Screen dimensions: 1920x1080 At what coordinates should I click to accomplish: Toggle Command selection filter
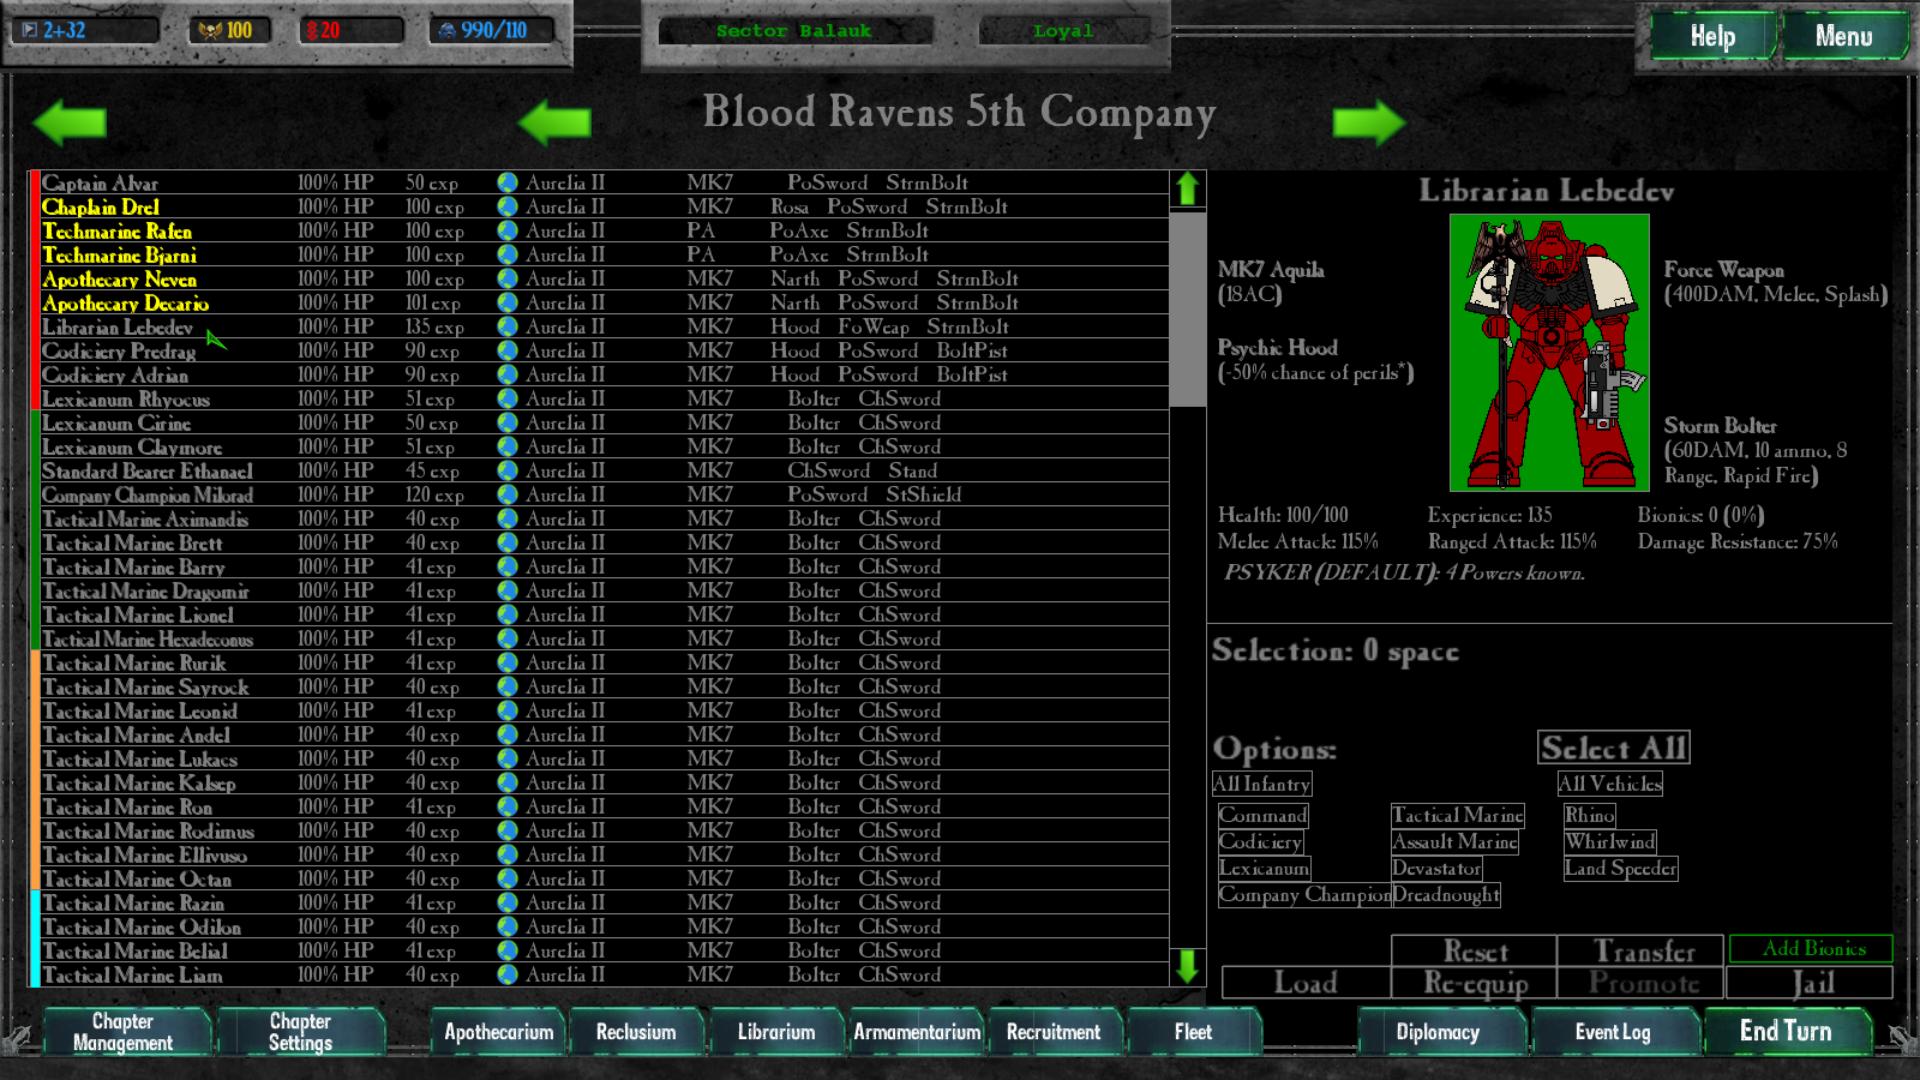click(1263, 815)
